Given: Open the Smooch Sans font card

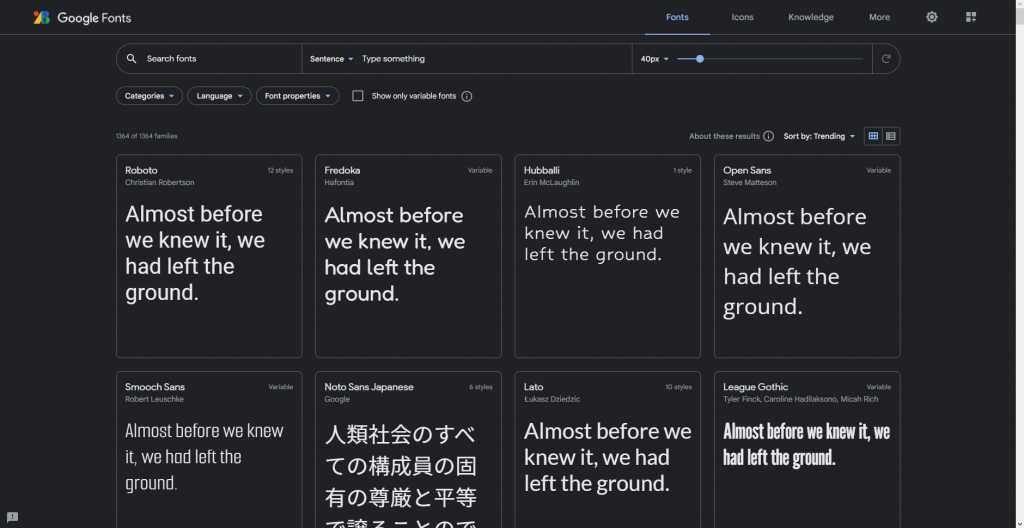Looking at the screenshot, I should pos(209,450).
